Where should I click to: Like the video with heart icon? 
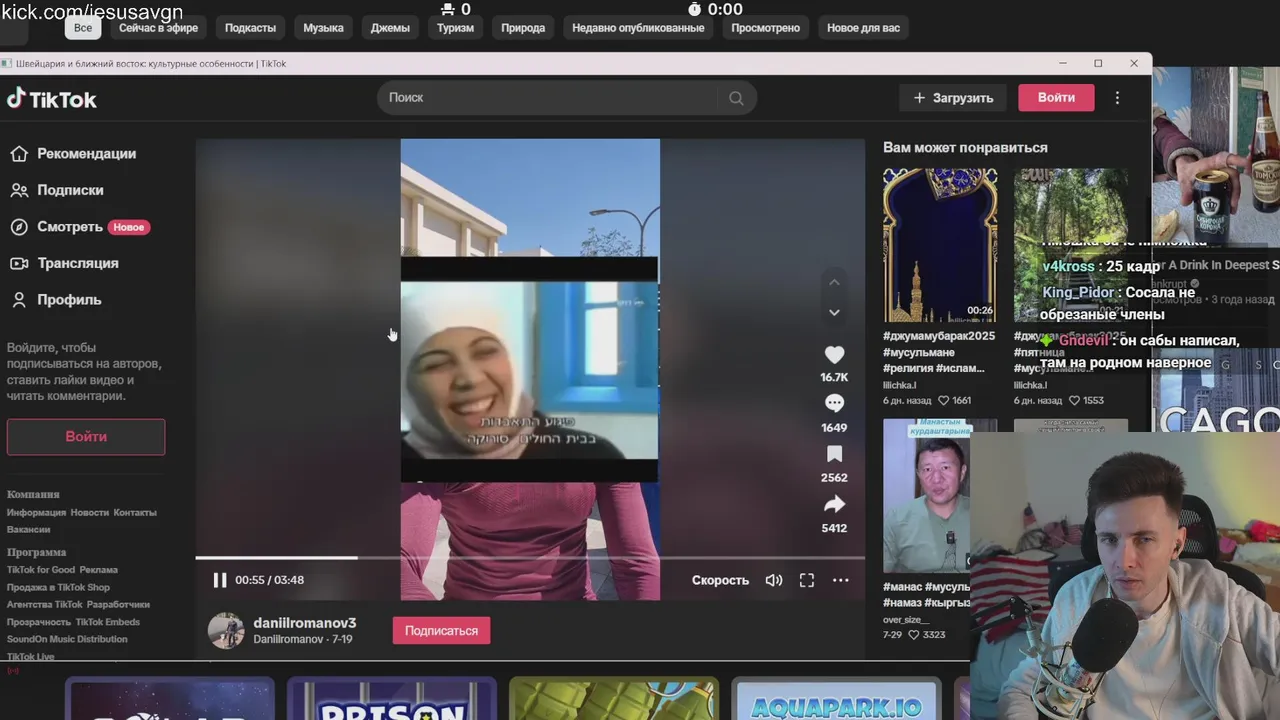point(834,355)
